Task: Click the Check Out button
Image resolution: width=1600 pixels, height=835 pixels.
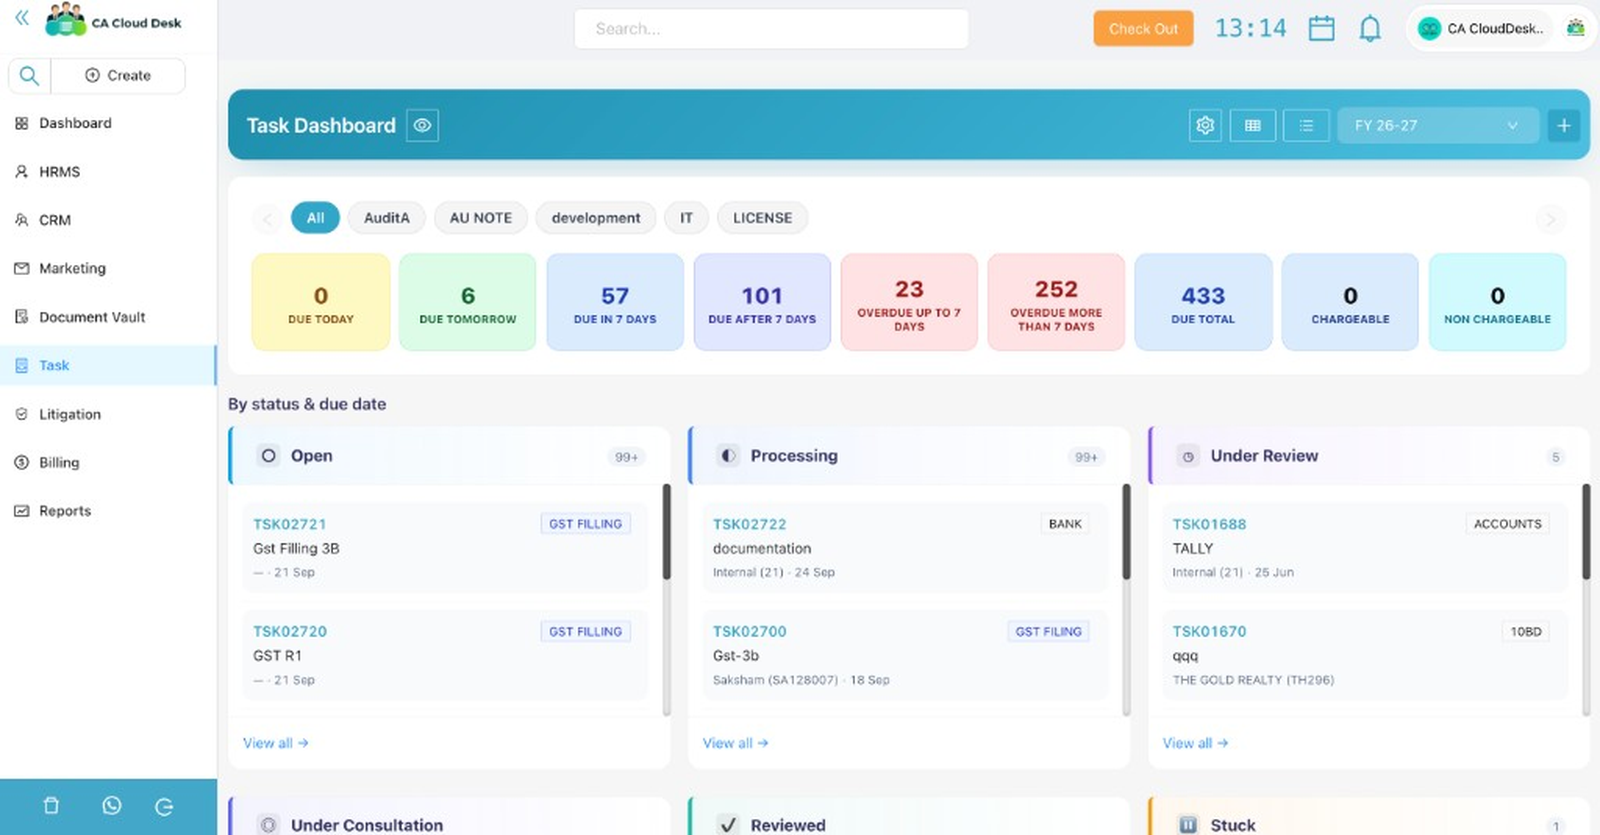Action: pyautogui.click(x=1143, y=29)
